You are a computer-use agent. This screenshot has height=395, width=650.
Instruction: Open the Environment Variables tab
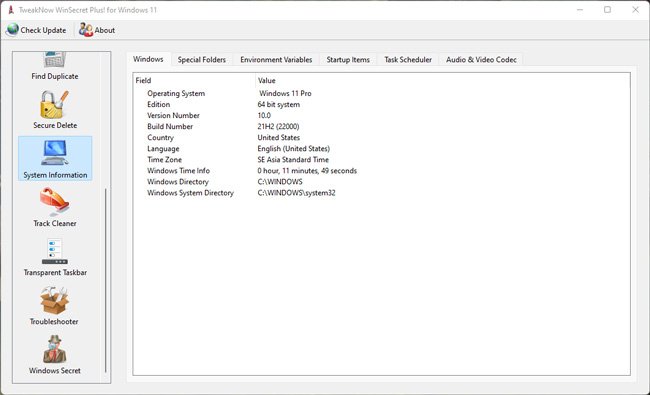tap(276, 59)
